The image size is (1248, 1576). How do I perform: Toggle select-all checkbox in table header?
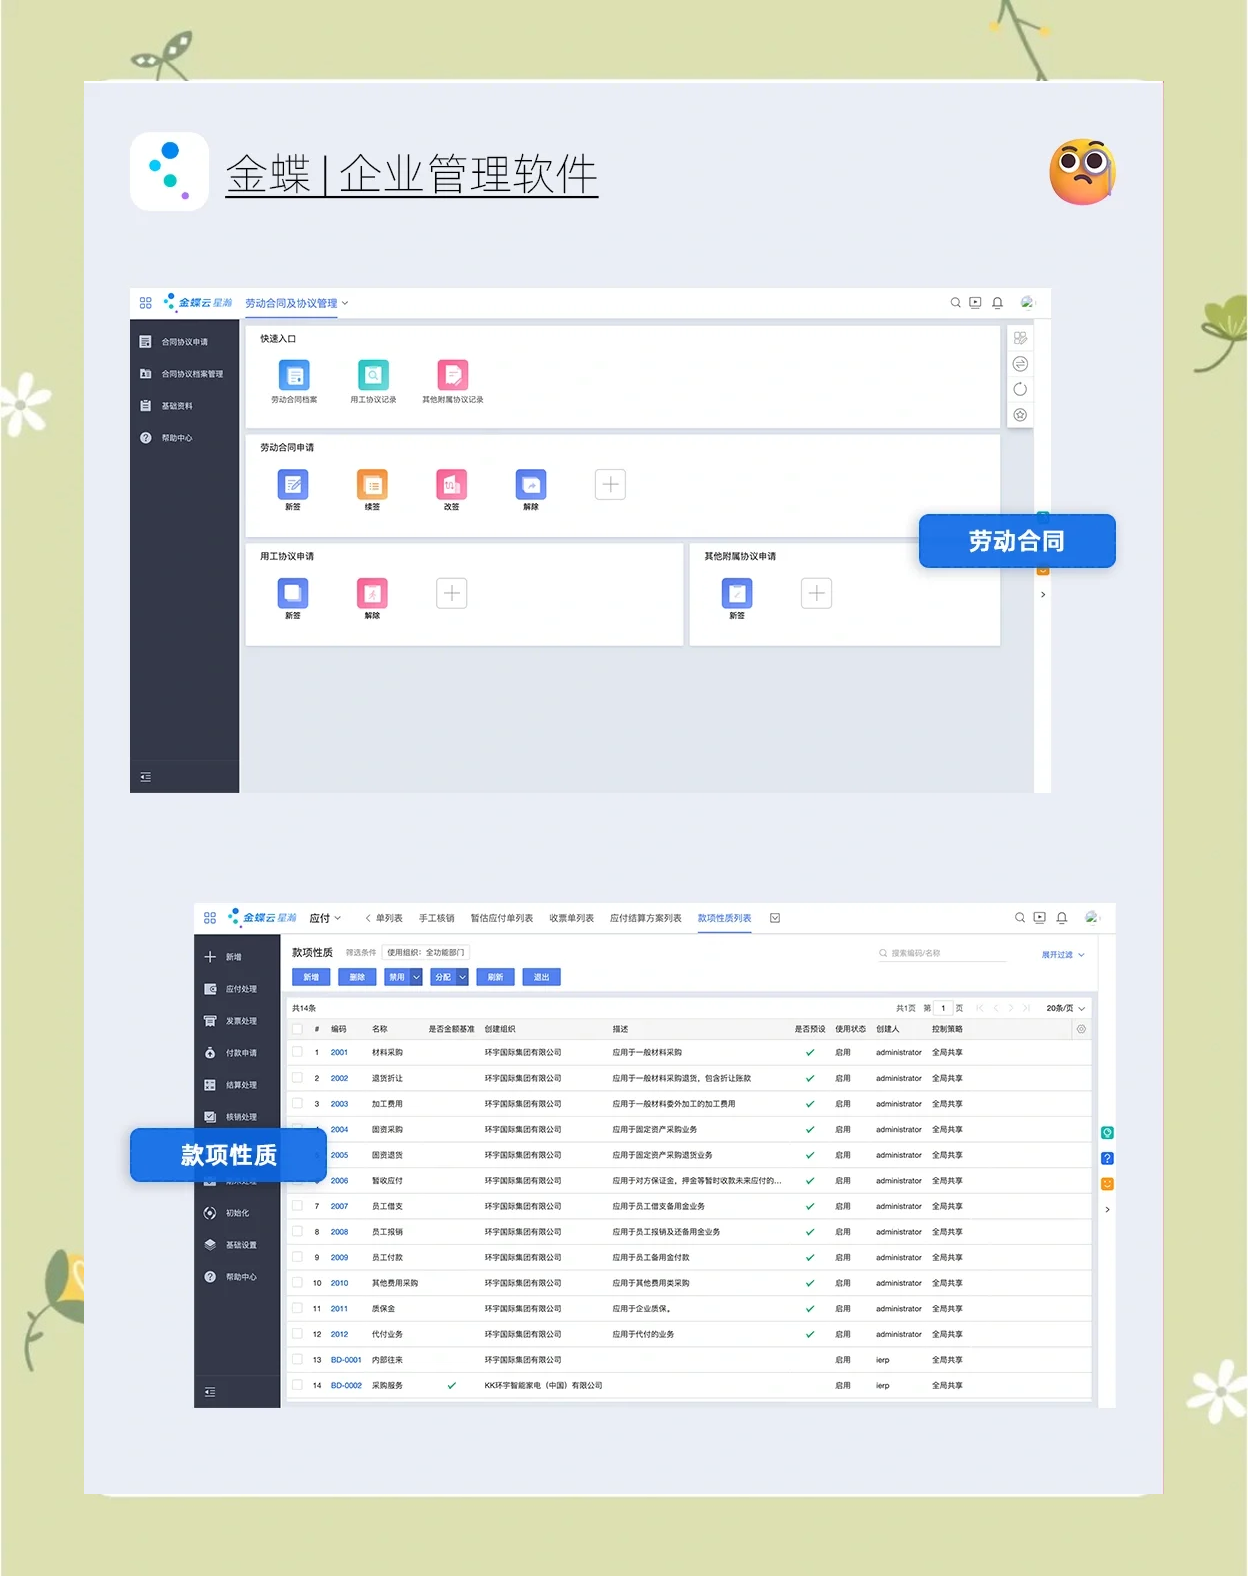pos(297,1029)
